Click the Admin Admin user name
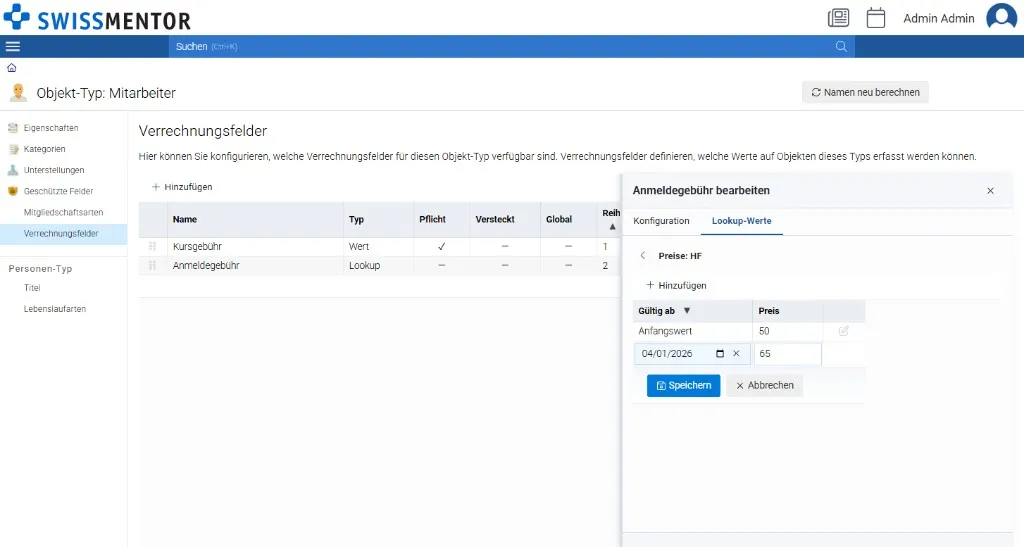1024x547 pixels. coord(938,18)
